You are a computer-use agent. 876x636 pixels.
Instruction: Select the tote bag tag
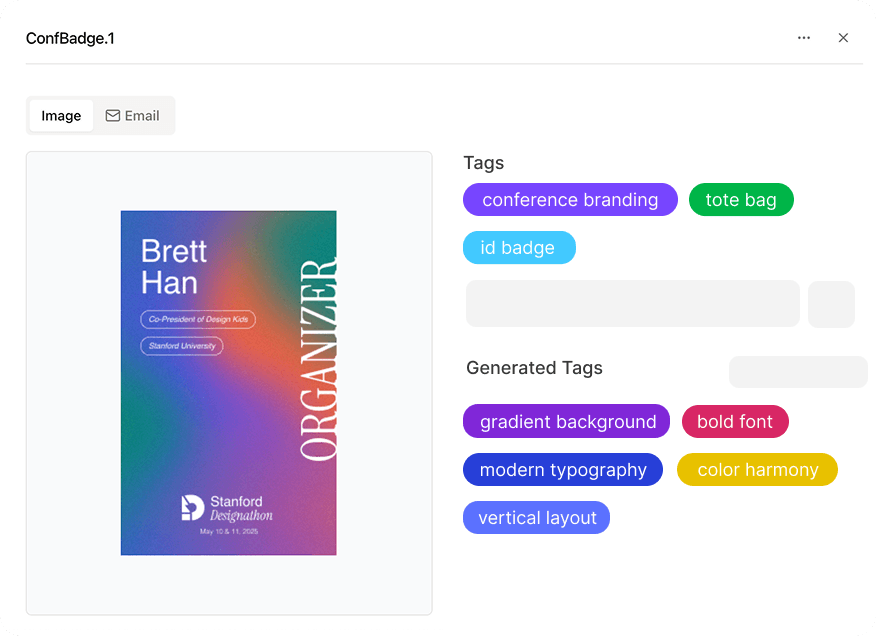741,200
